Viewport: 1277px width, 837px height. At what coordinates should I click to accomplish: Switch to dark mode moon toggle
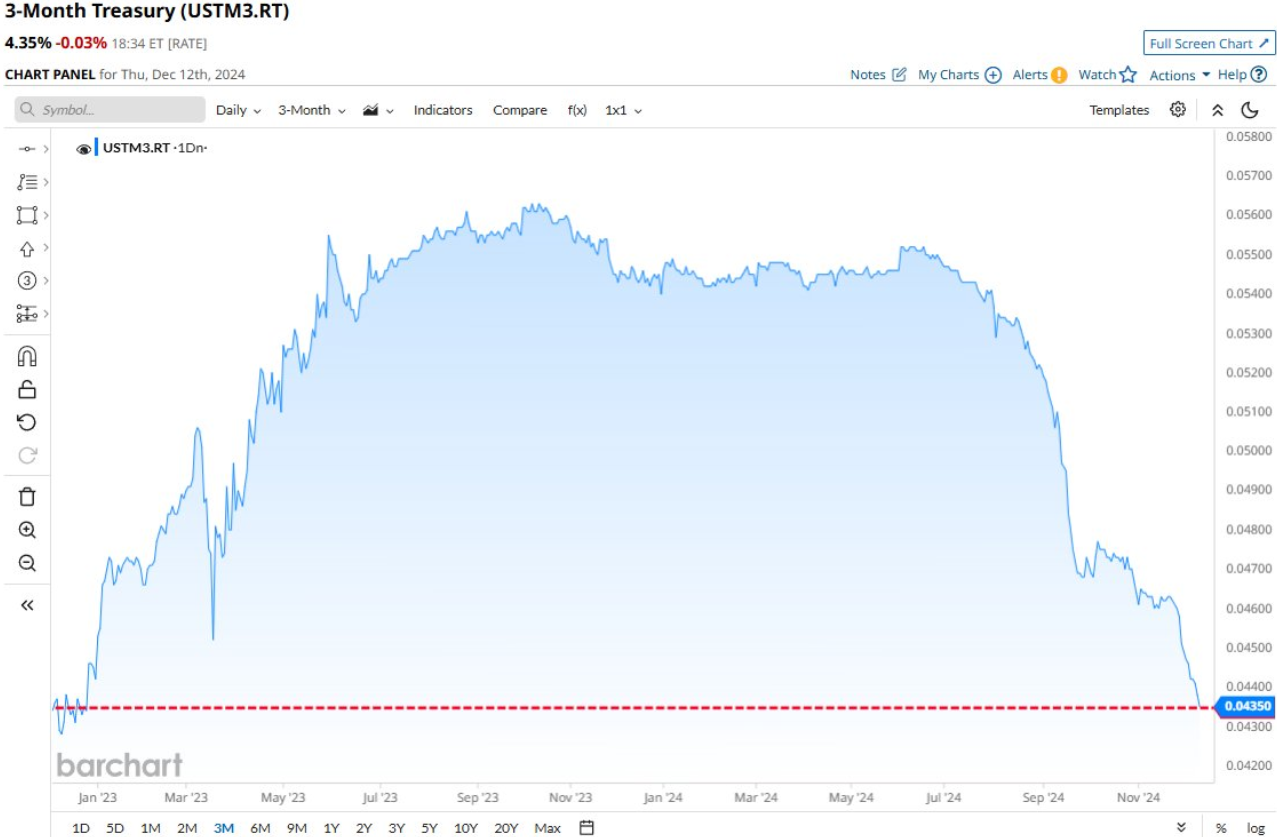click(1250, 110)
